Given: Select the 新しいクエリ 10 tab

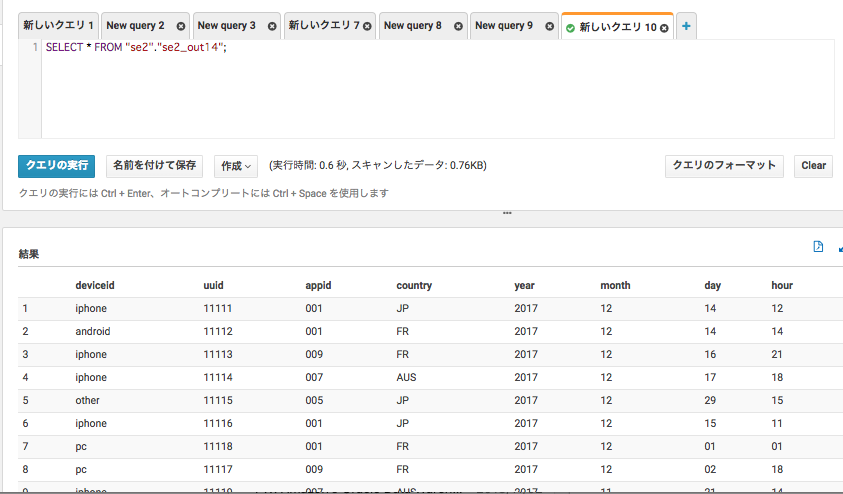Looking at the screenshot, I should [x=618, y=27].
